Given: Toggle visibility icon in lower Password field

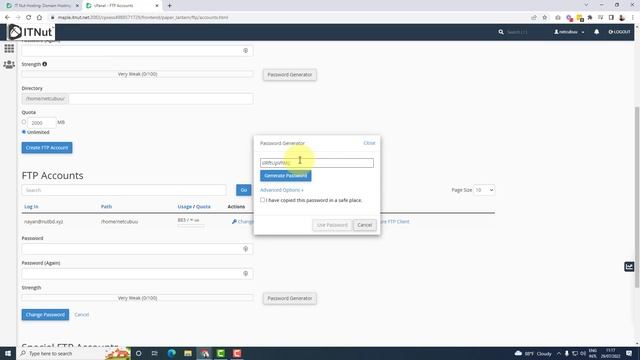Looking at the screenshot, I should click(246, 249).
